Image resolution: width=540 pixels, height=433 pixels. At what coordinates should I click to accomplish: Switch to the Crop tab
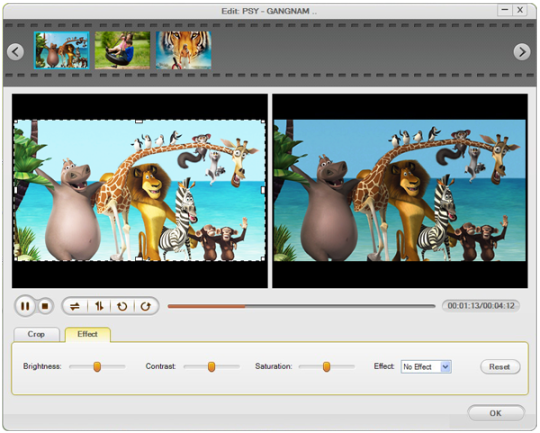[x=36, y=334]
